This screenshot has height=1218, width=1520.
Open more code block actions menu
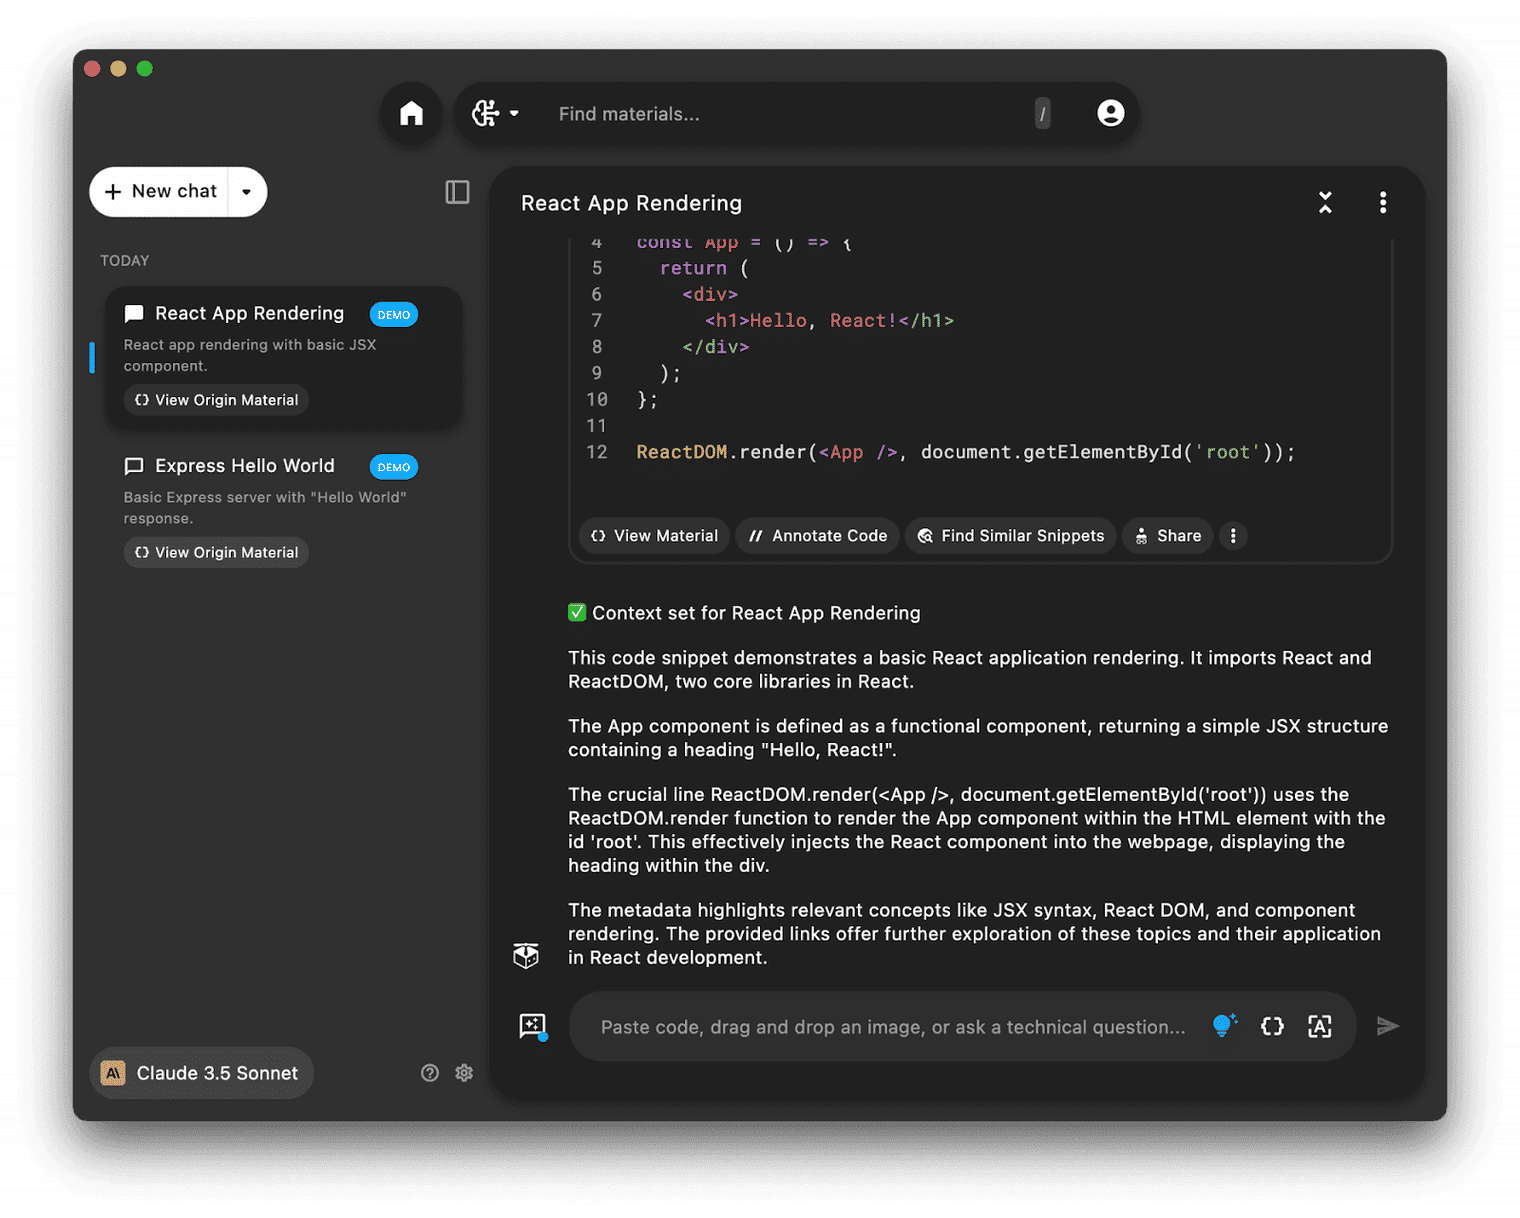click(x=1233, y=536)
